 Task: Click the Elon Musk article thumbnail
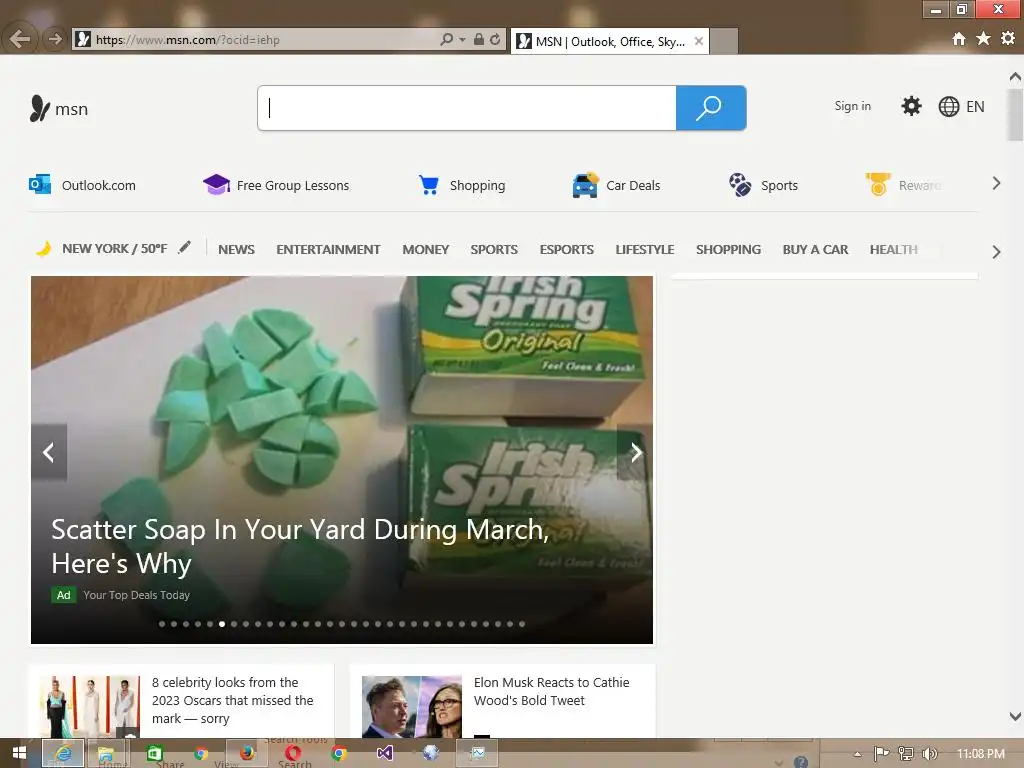(411, 707)
